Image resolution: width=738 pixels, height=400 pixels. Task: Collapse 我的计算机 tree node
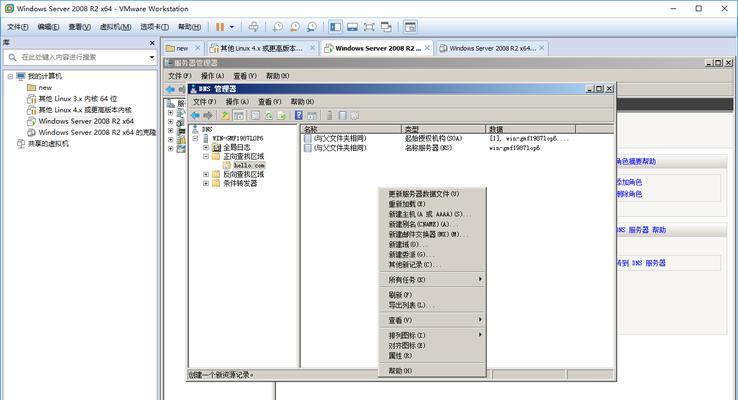click(10, 76)
